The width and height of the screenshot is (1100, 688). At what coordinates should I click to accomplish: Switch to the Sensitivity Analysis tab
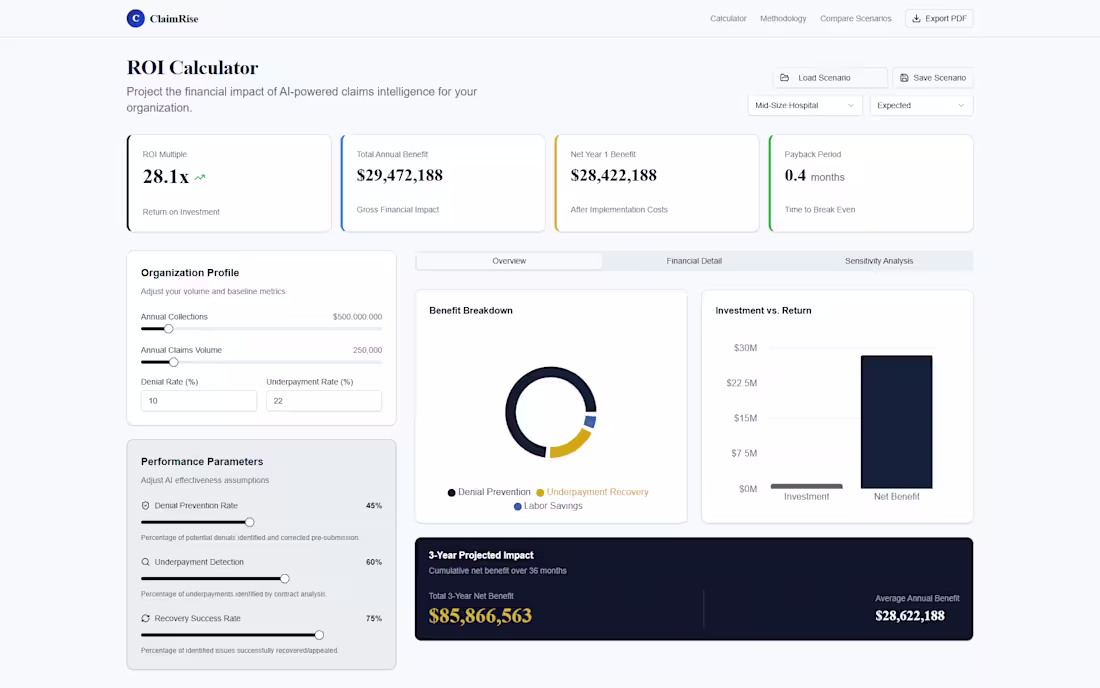click(878, 261)
